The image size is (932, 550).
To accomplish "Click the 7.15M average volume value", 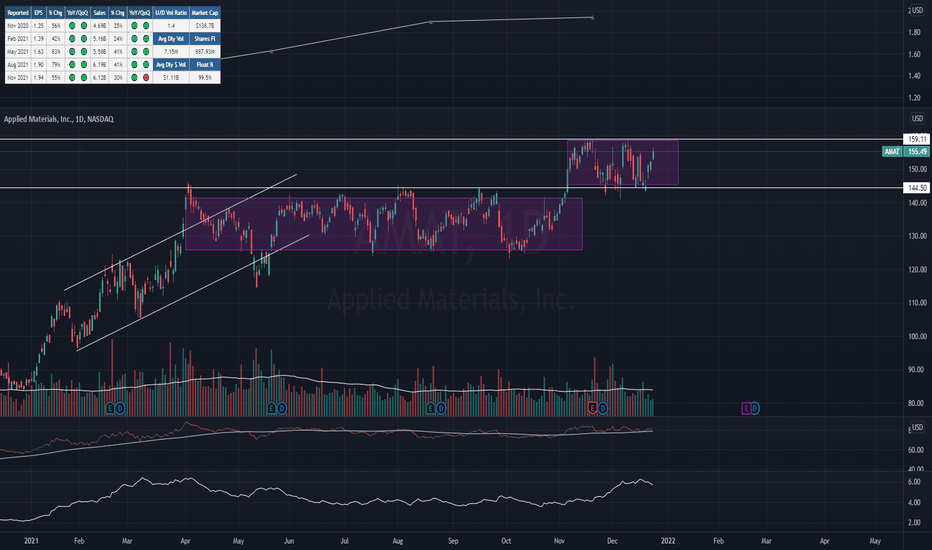I will (171, 52).
